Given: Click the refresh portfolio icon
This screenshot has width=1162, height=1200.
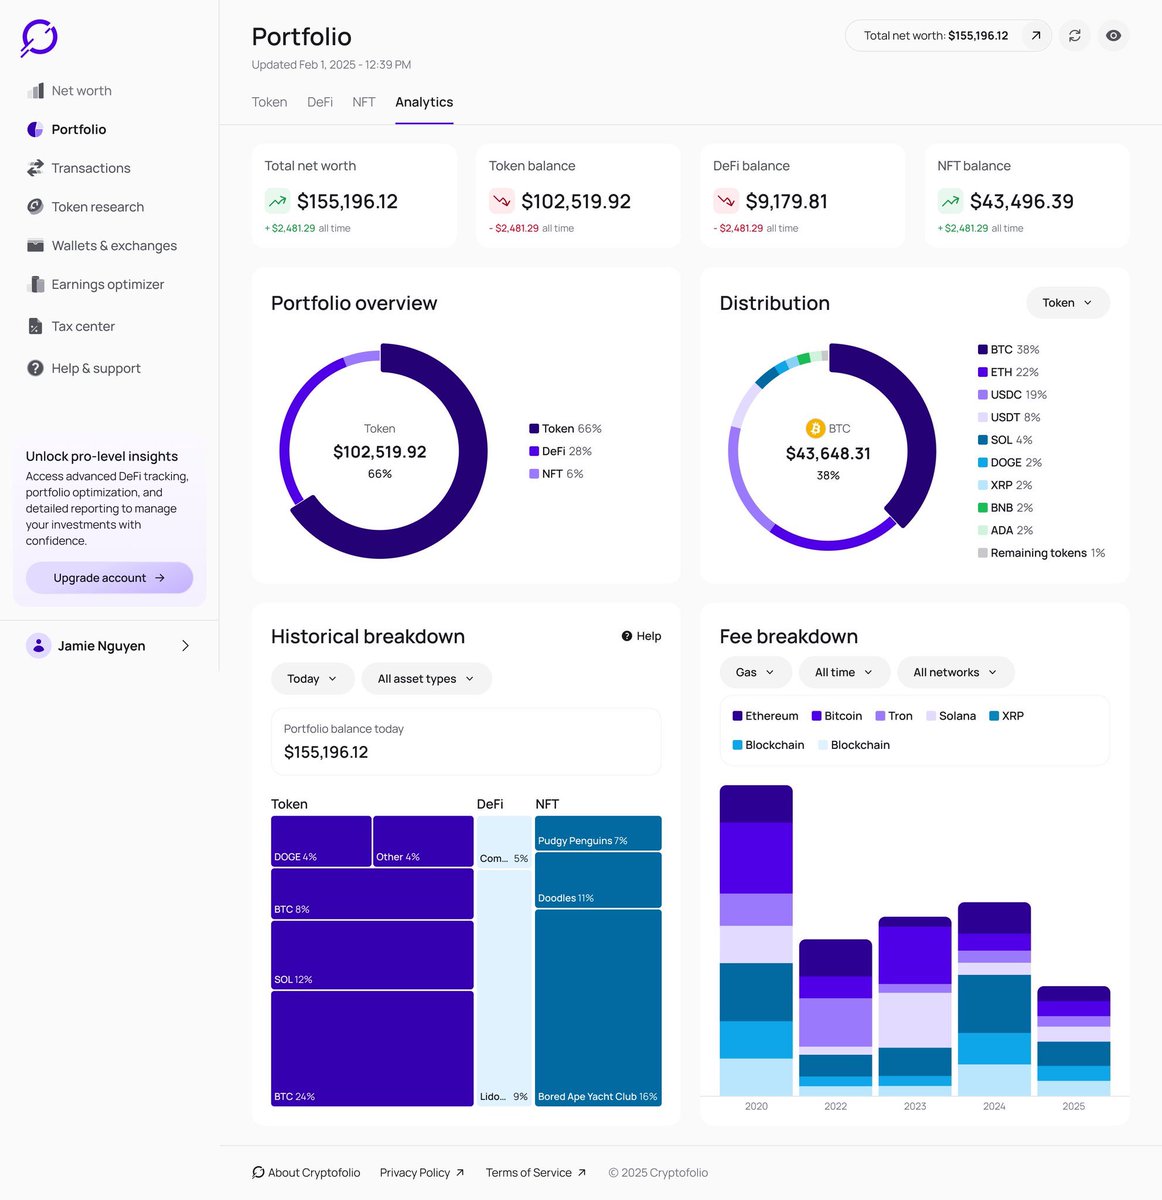Looking at the screenshot, I should (x=1075, y=36).
